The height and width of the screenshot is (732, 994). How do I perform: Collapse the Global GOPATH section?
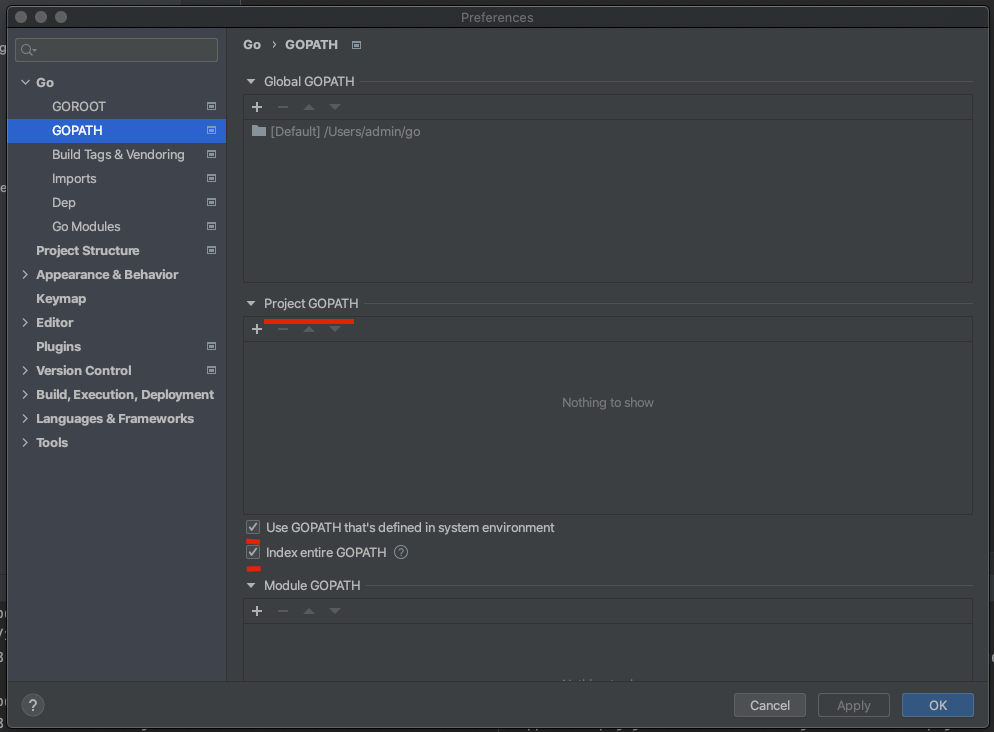[x=251, y=82]
